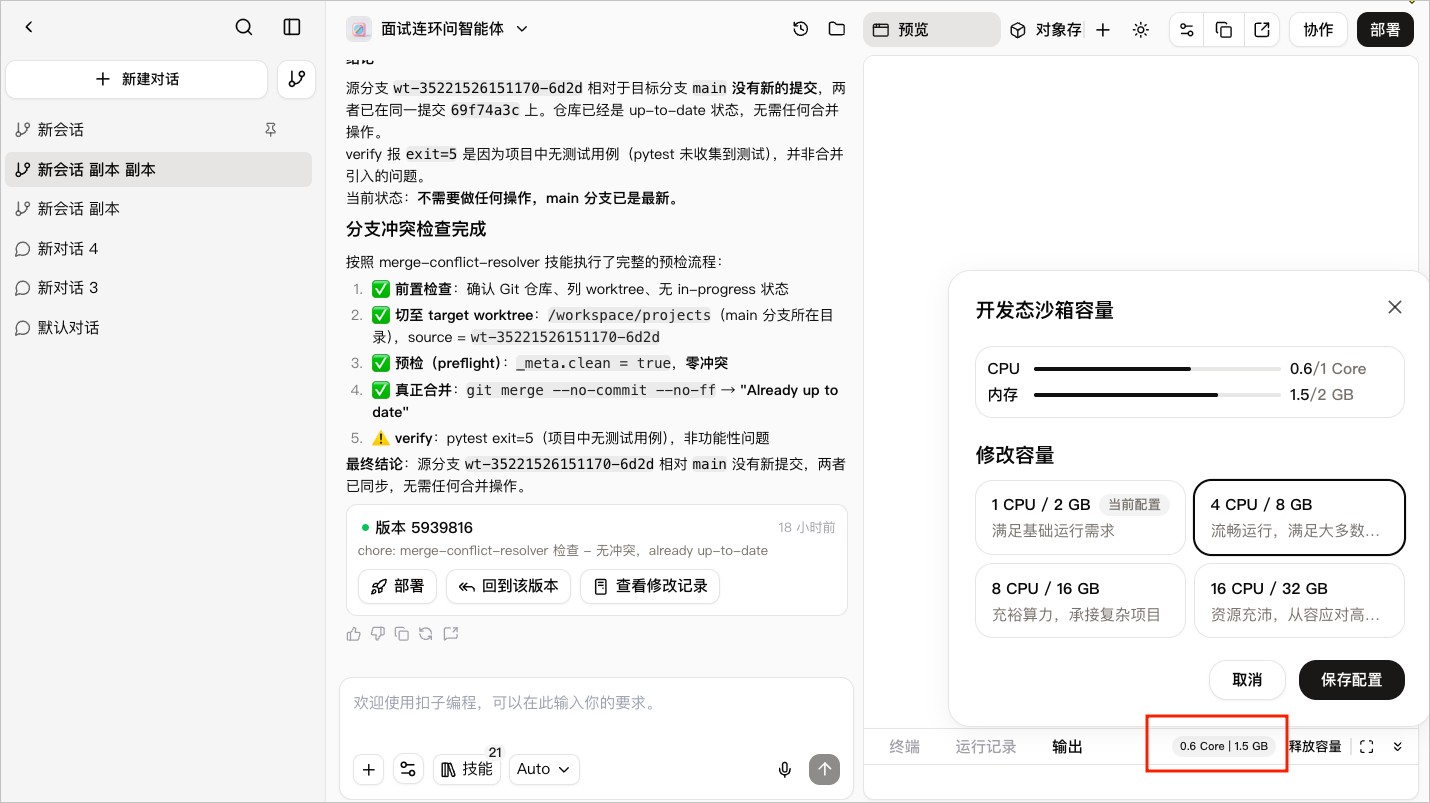Open version history clock icon
Screen dimensions: 1430x803
tap(800, 29)
